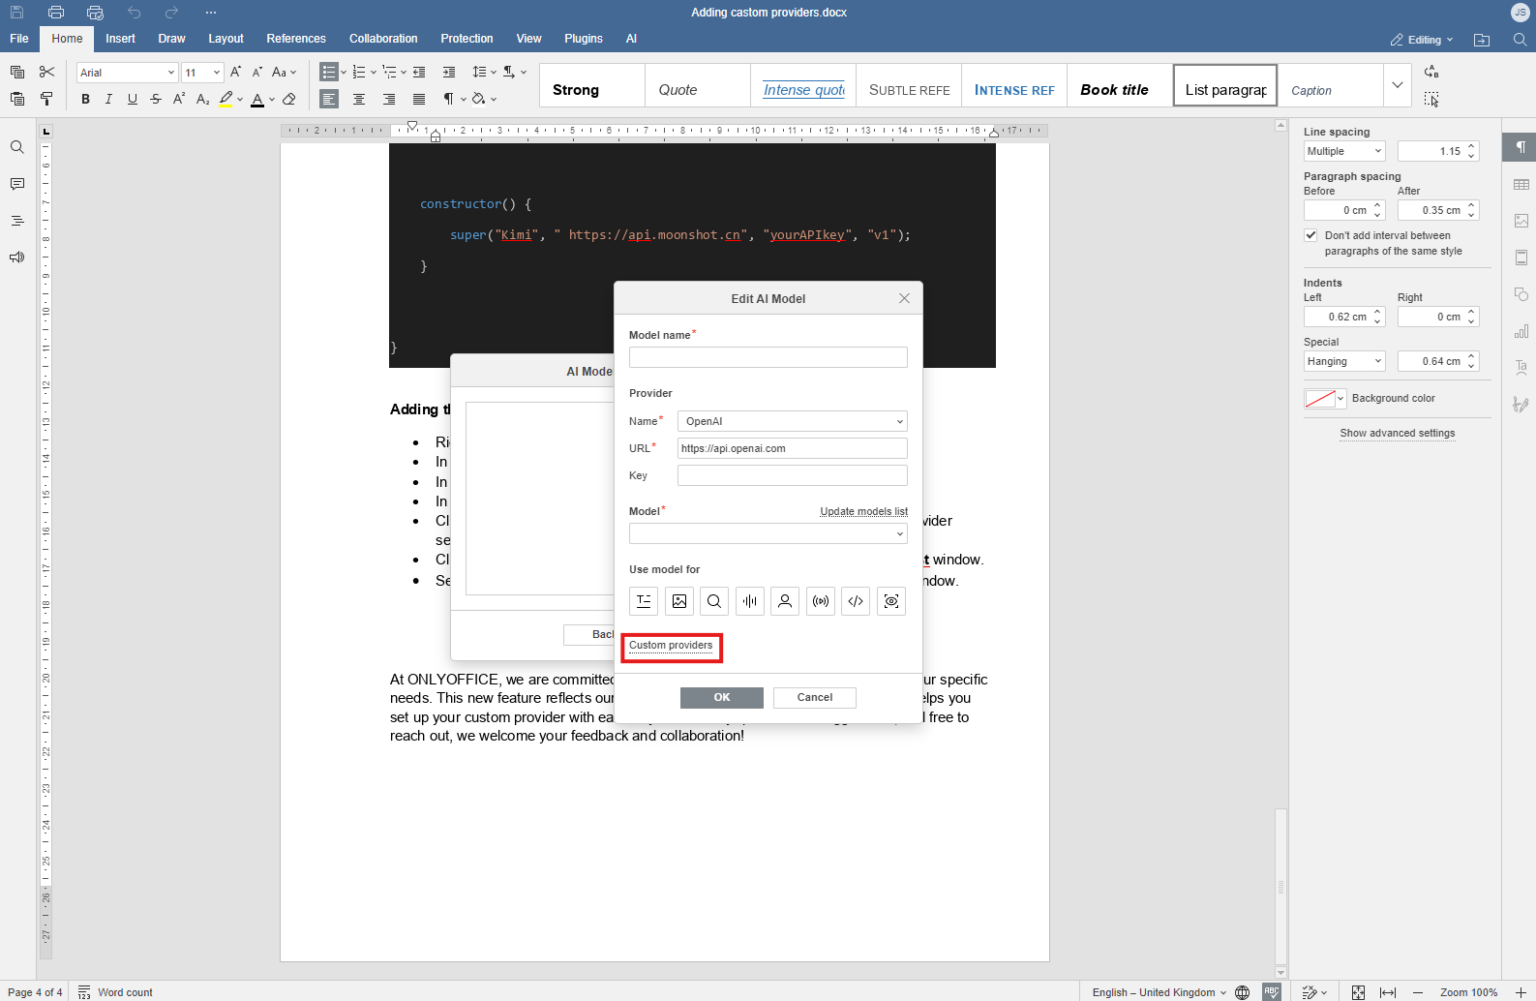The height and width of the screenshot is (1001, 1536).
Task: Select Text use icon in Use model for
Action: coord(643,601)
